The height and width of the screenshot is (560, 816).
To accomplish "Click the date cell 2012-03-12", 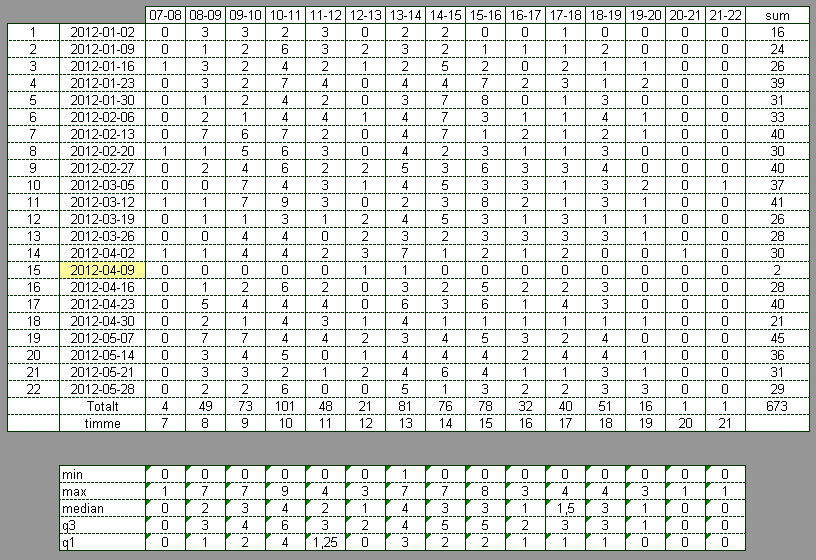I will pos(103,202).
